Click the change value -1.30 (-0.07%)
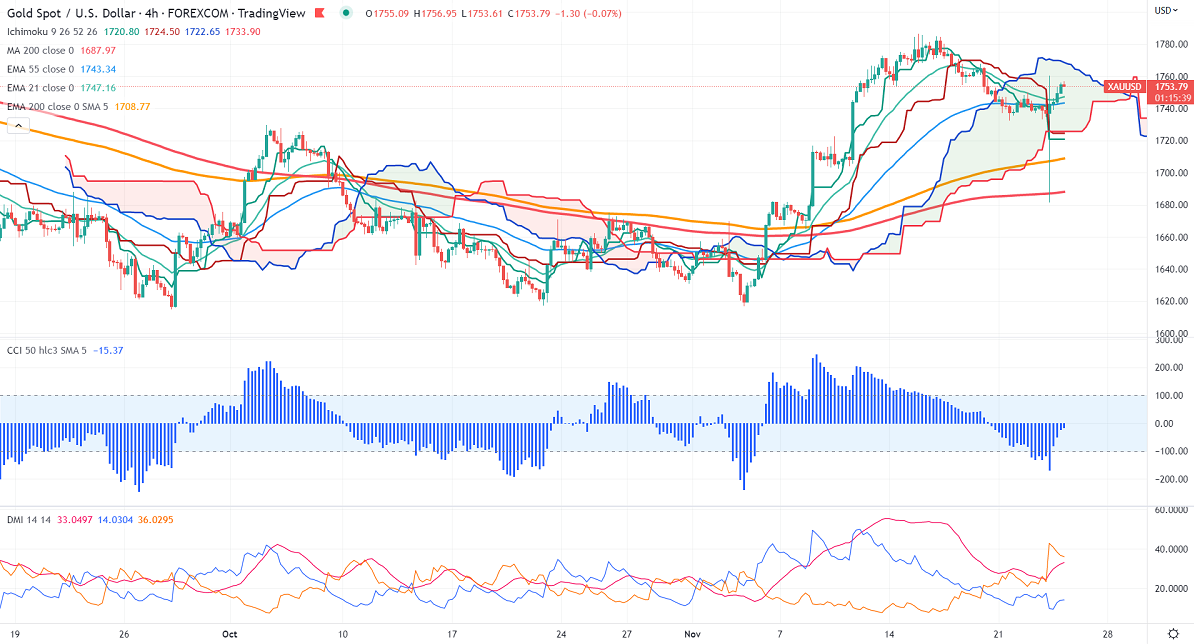Image resolution: width=1194 pixels, height=644 pixels. (589, 13)
